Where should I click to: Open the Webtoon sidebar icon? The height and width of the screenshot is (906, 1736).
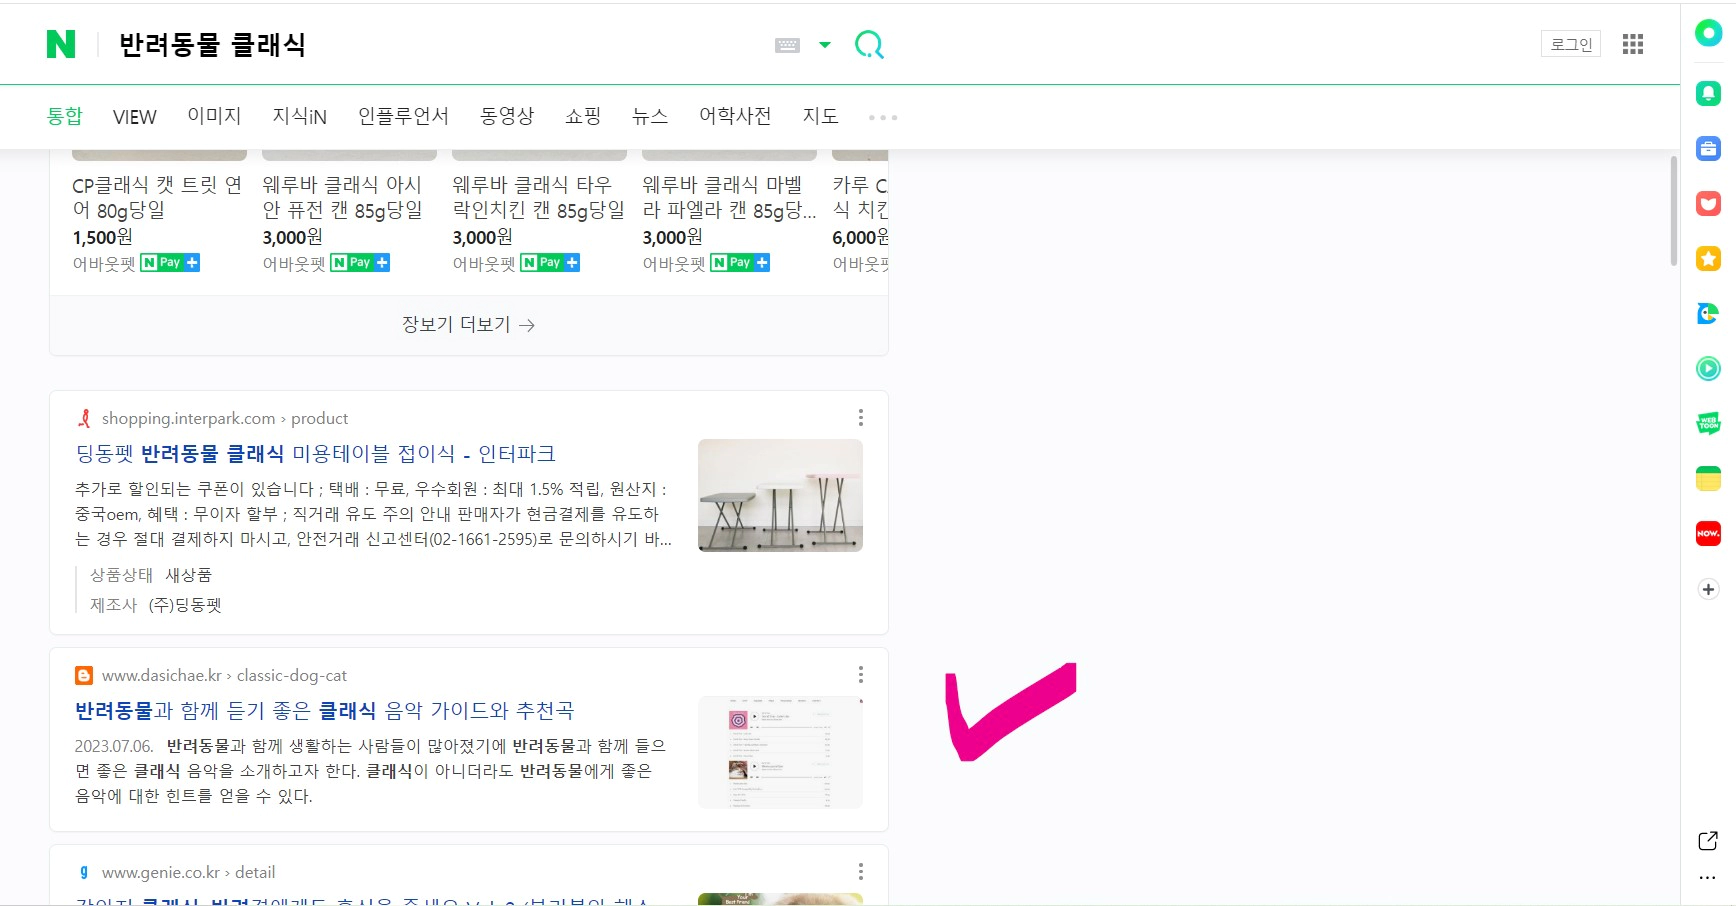pyautogui.click(x=1708, y=424)
